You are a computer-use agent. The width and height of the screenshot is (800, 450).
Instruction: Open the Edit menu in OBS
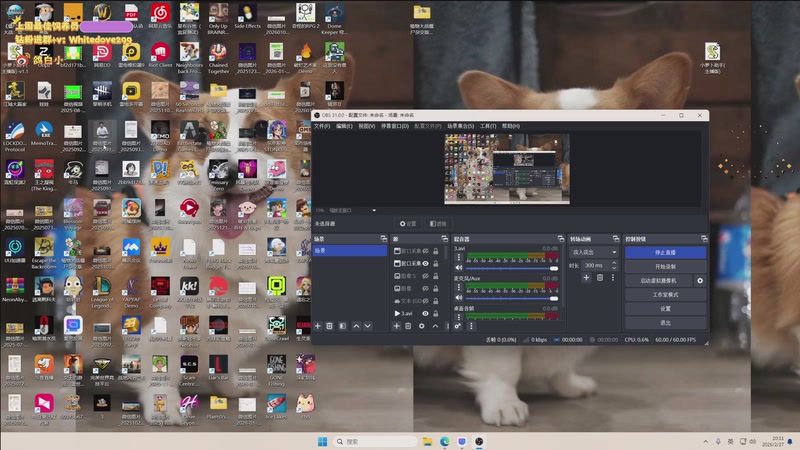[x=344, y=126]
